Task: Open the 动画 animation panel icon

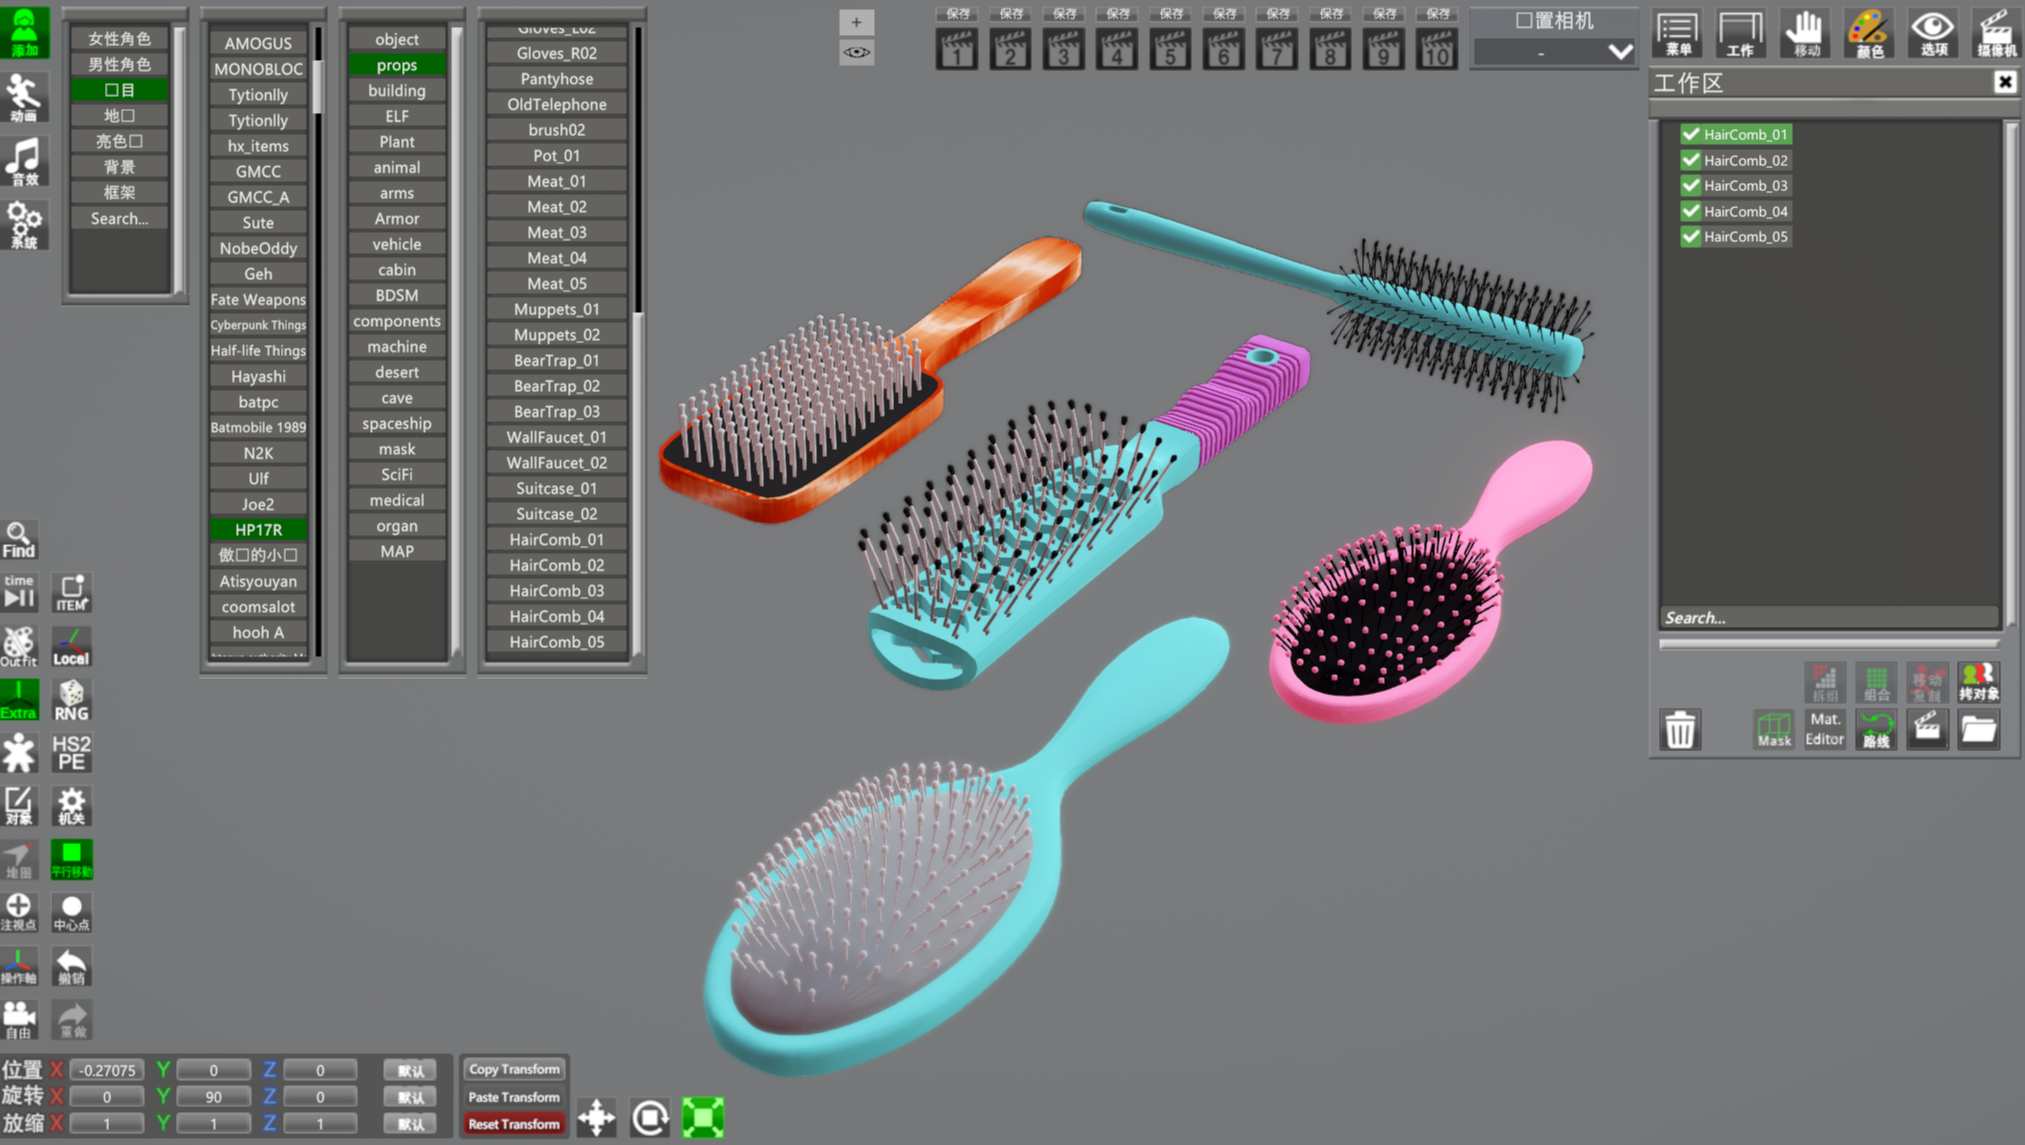Action: (24, 97)
